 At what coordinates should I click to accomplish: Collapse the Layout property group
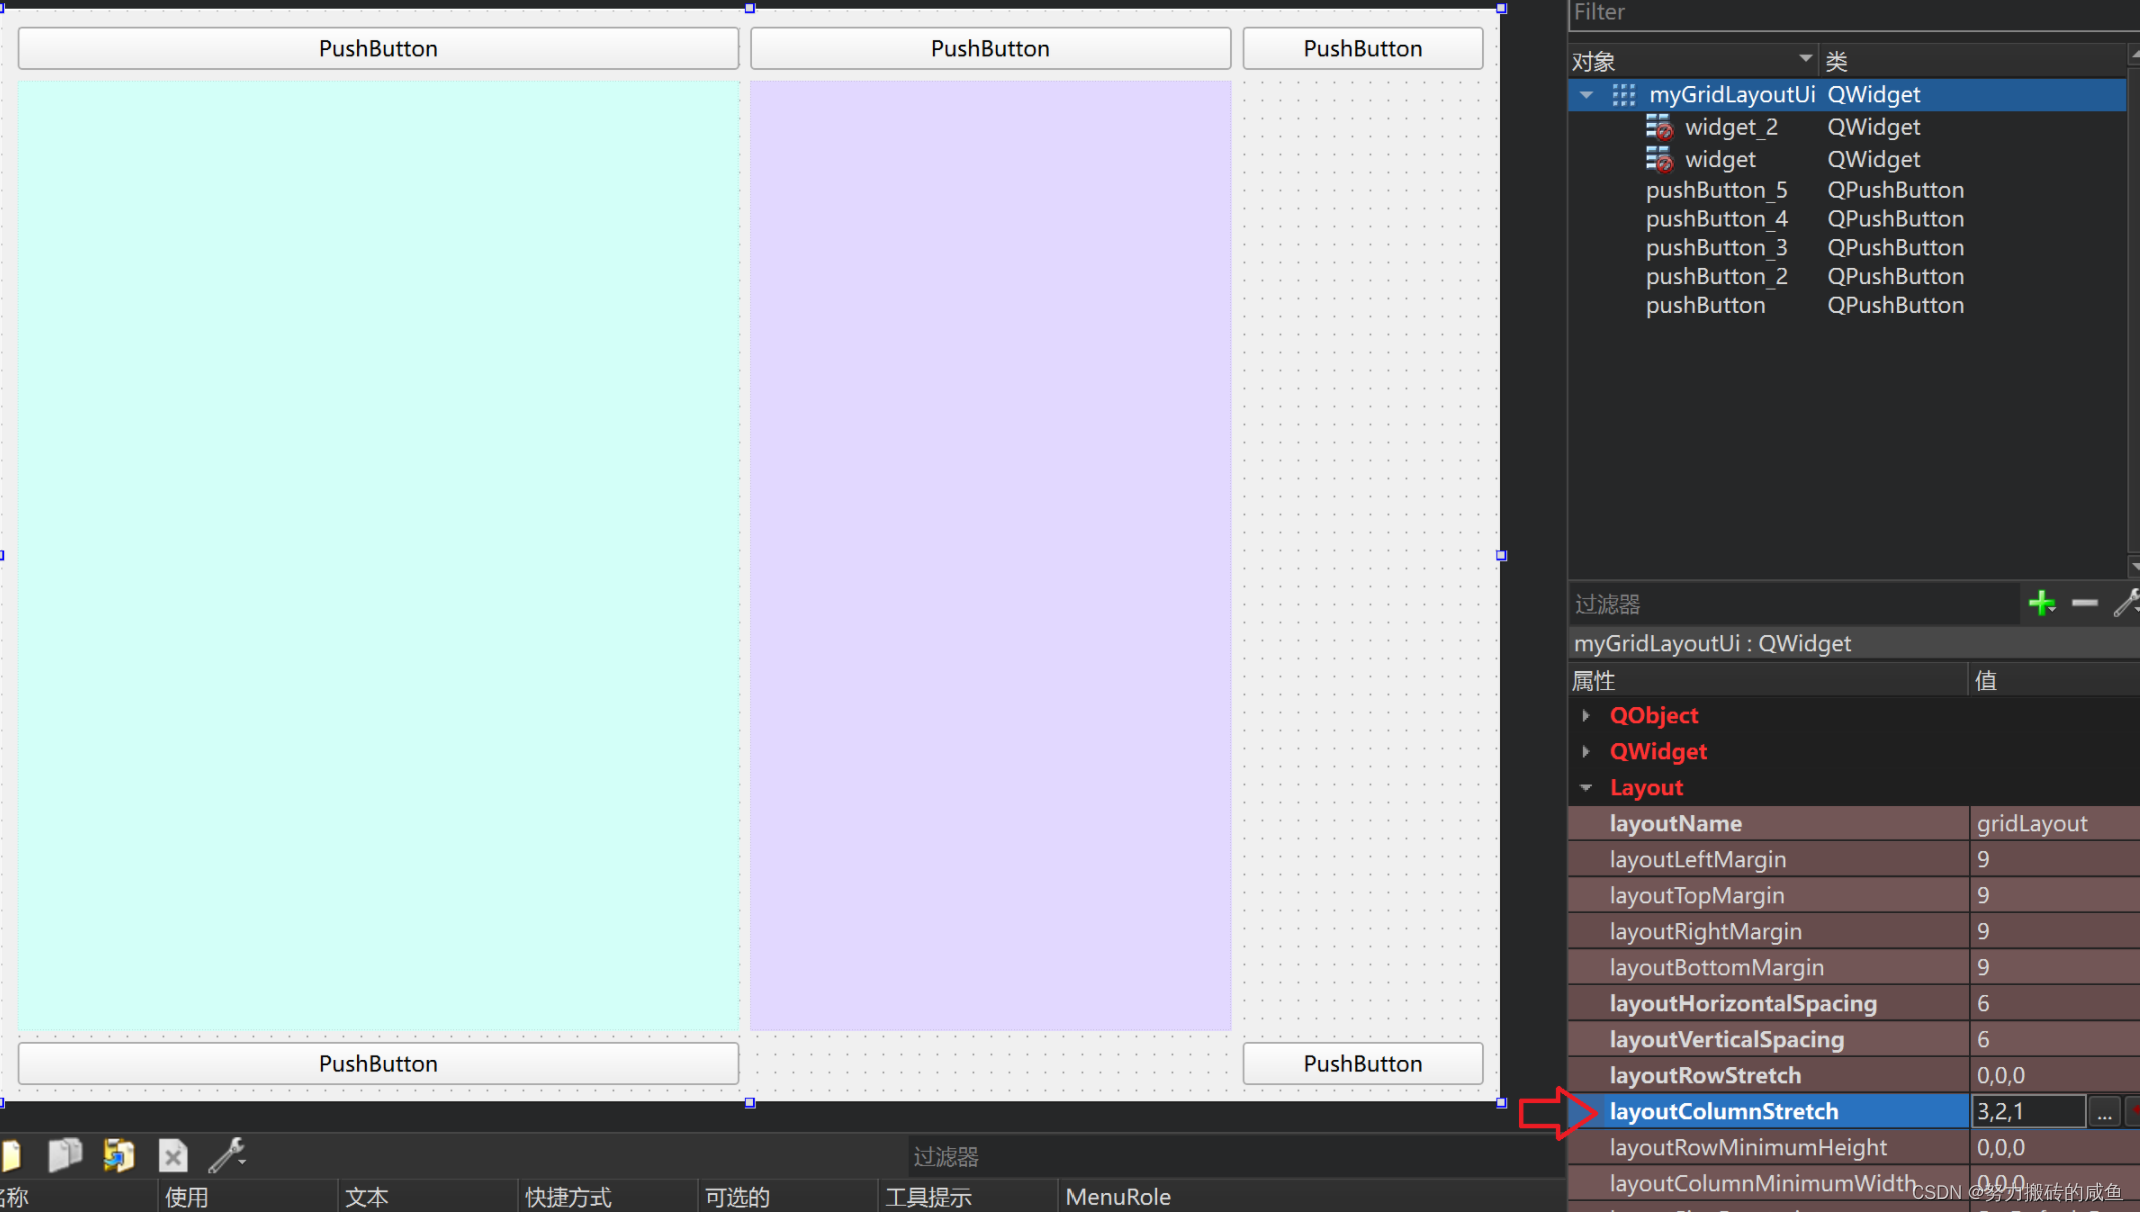1586,788
